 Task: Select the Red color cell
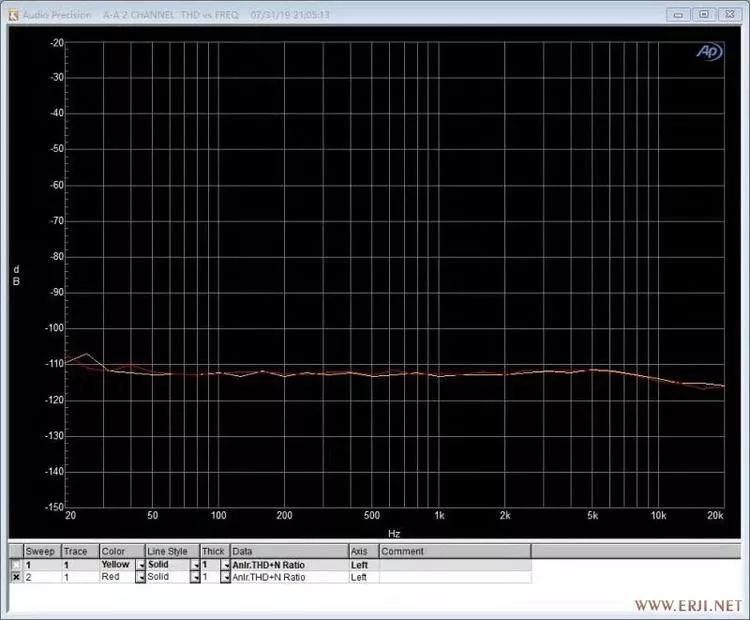pyautogui.click(x=117, y=577)
